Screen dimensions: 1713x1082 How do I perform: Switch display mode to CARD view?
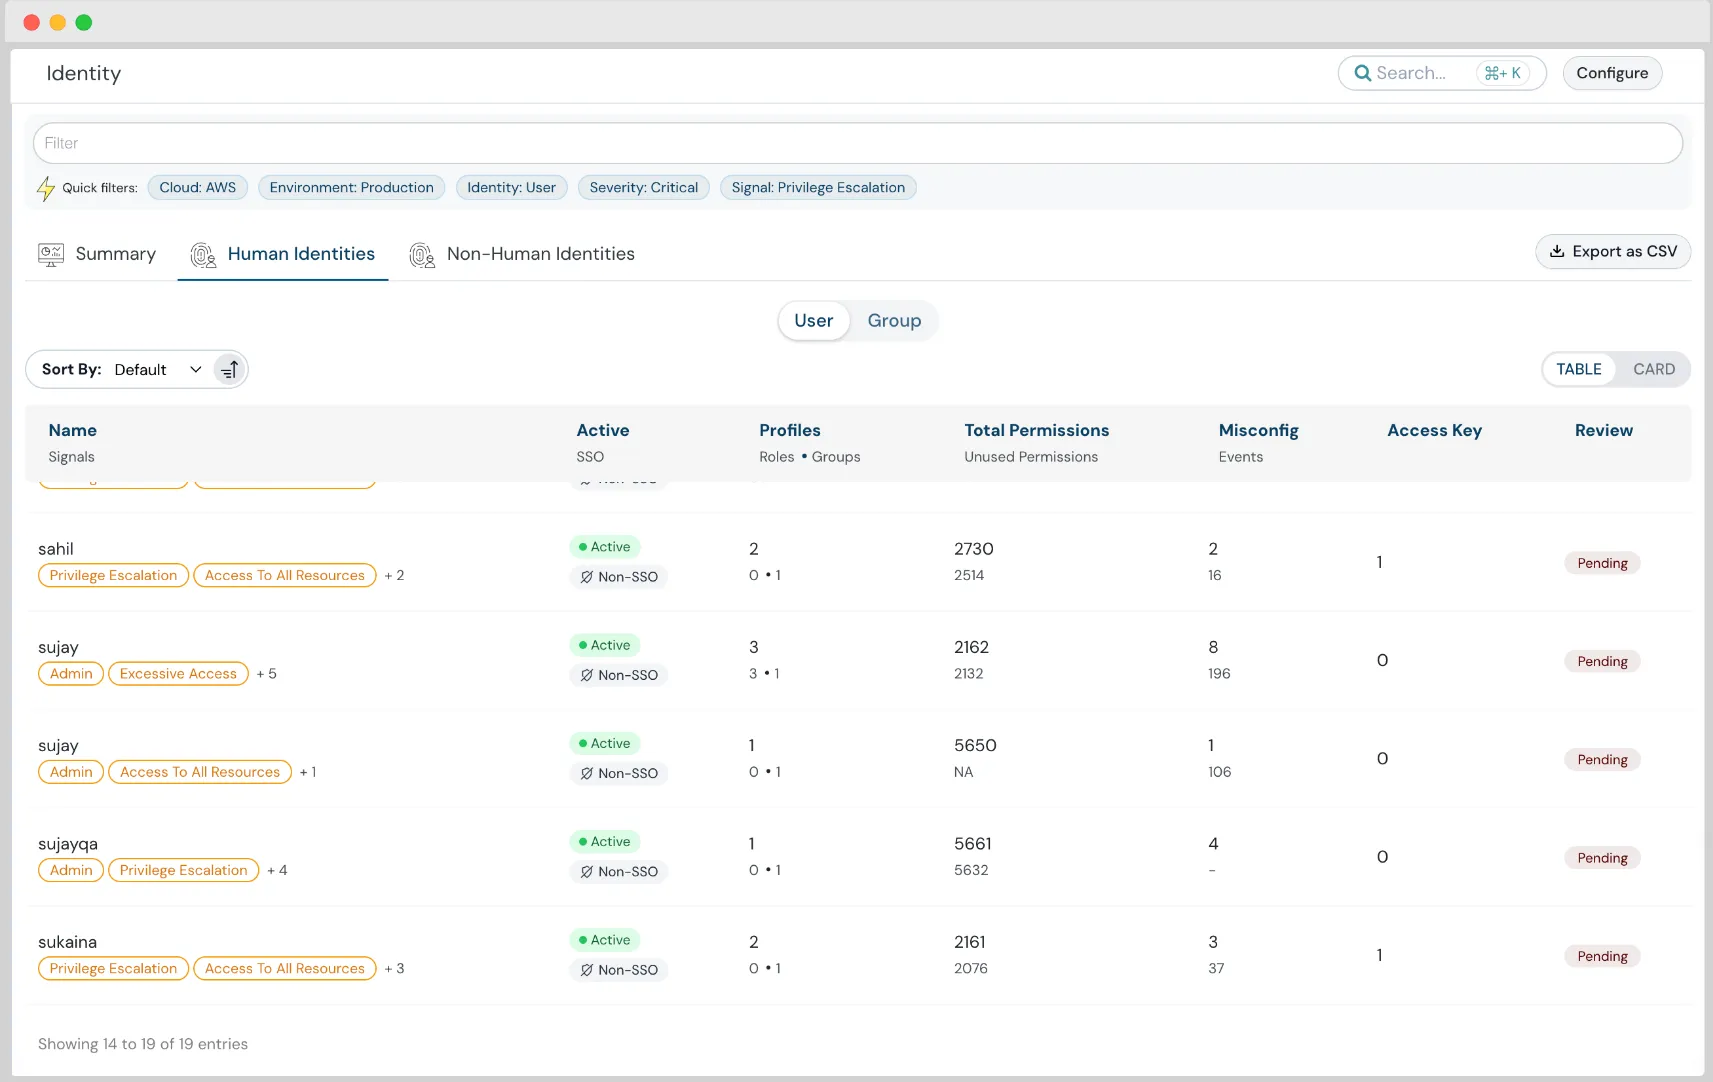(x=1654, y=369)
